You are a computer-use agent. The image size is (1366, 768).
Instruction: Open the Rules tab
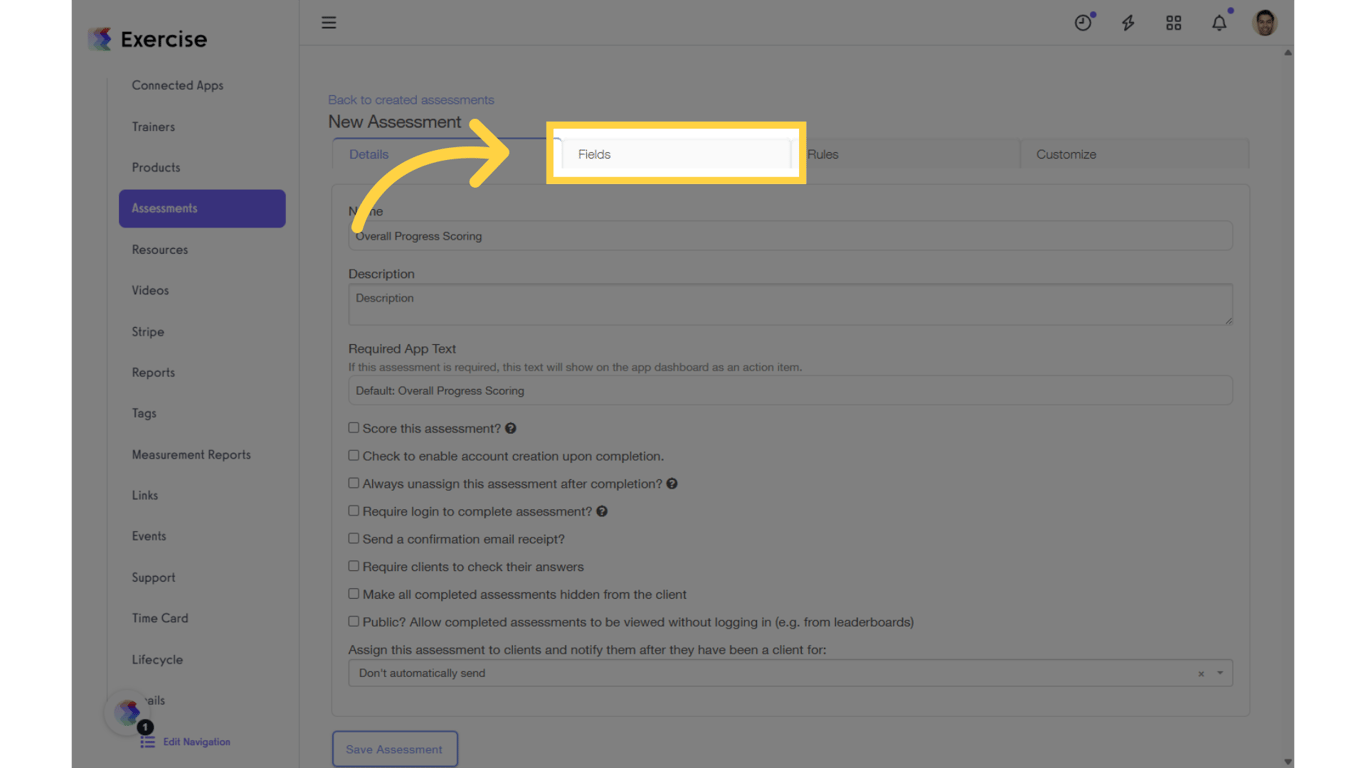pyautogui.click(x=822, y=154)
